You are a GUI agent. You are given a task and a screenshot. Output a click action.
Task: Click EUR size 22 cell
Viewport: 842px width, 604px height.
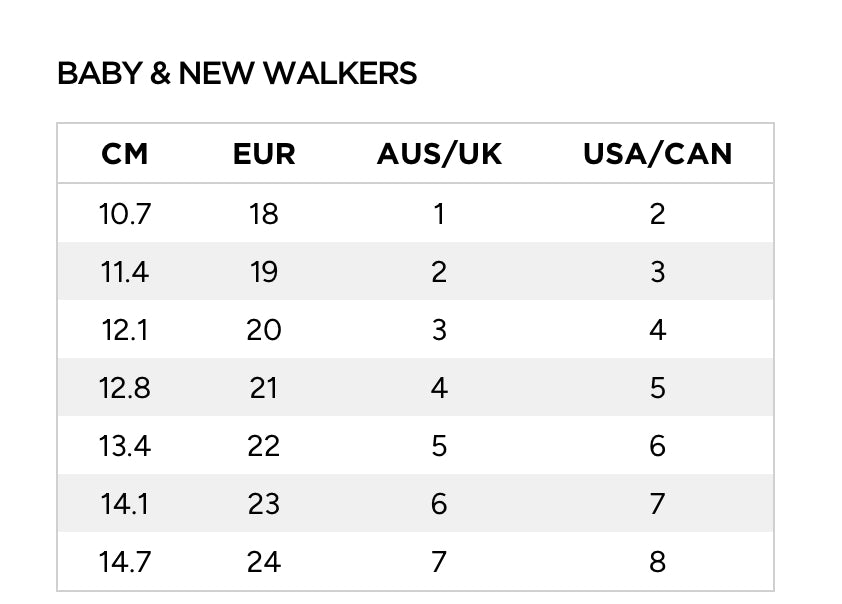[x=264, y=445]
